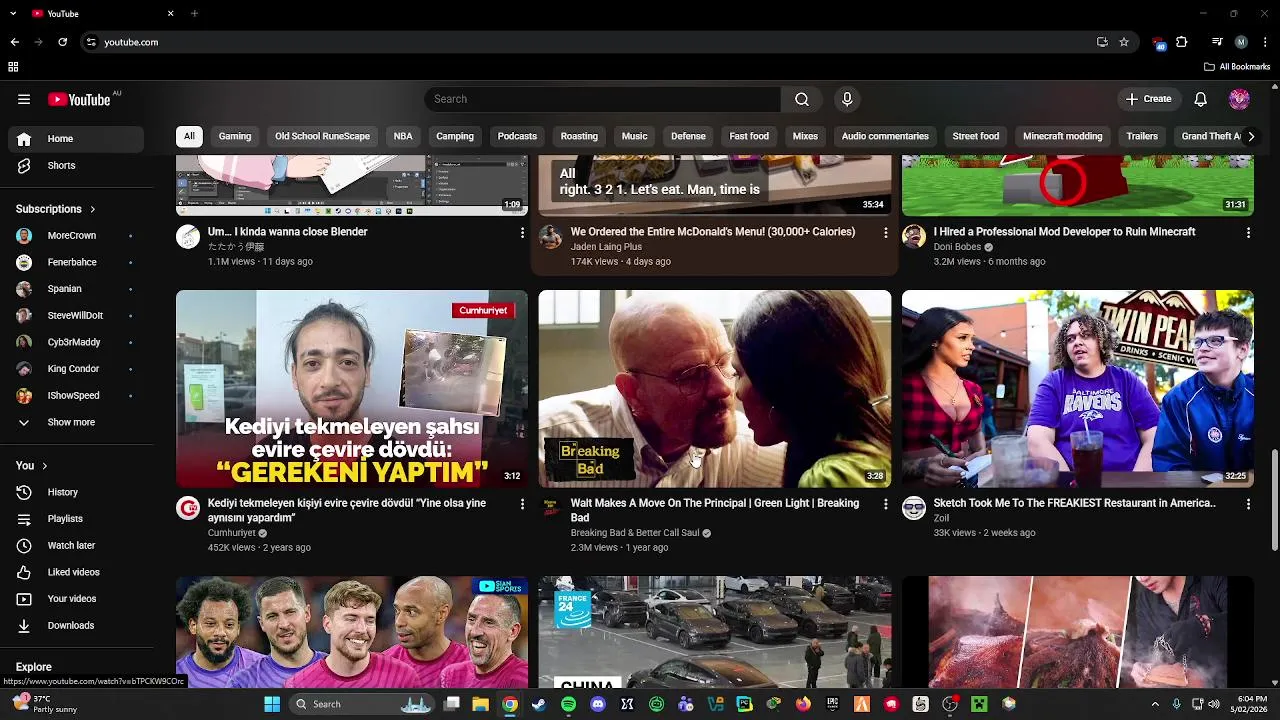1280x720 pixels.
Task: Select the Street food chip
Action: tap(976, 136)
